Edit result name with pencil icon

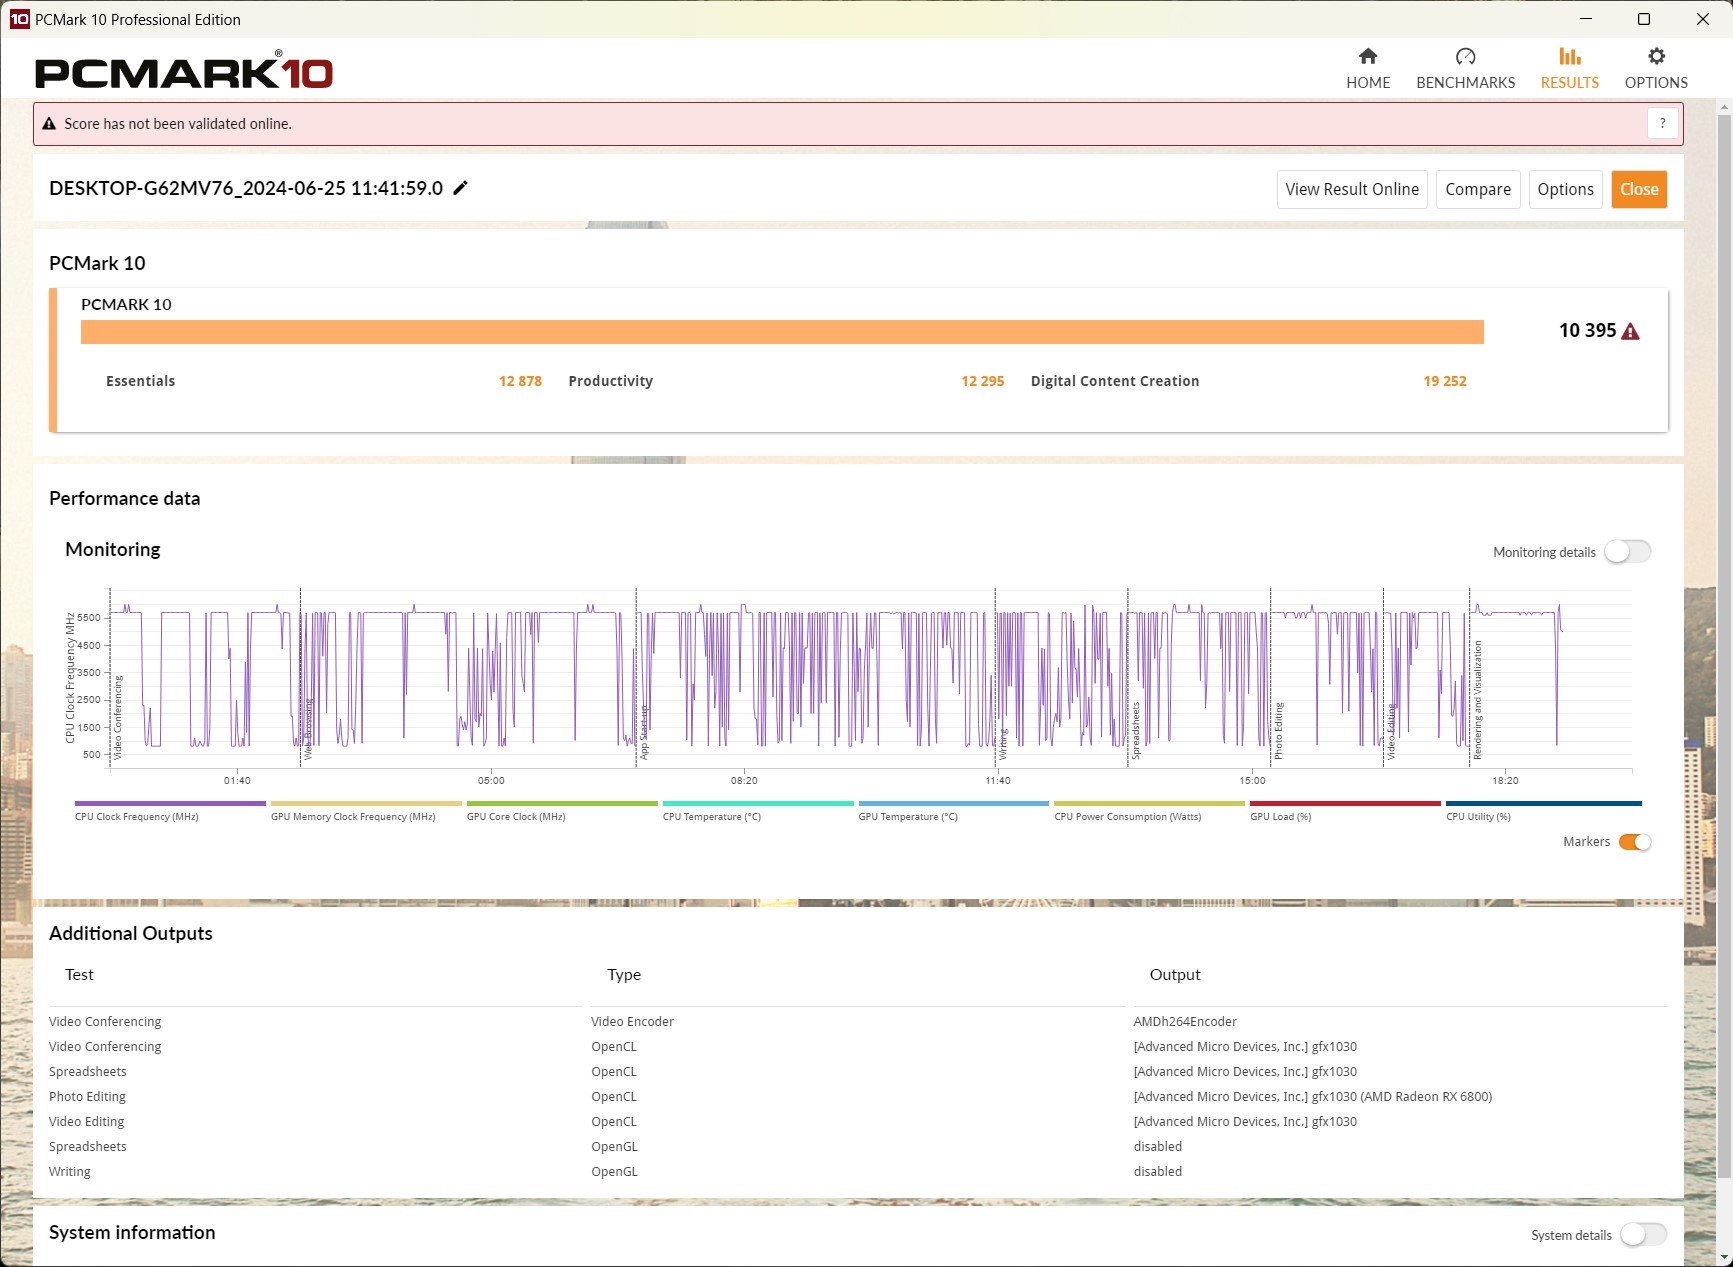(x=460, y=188)
